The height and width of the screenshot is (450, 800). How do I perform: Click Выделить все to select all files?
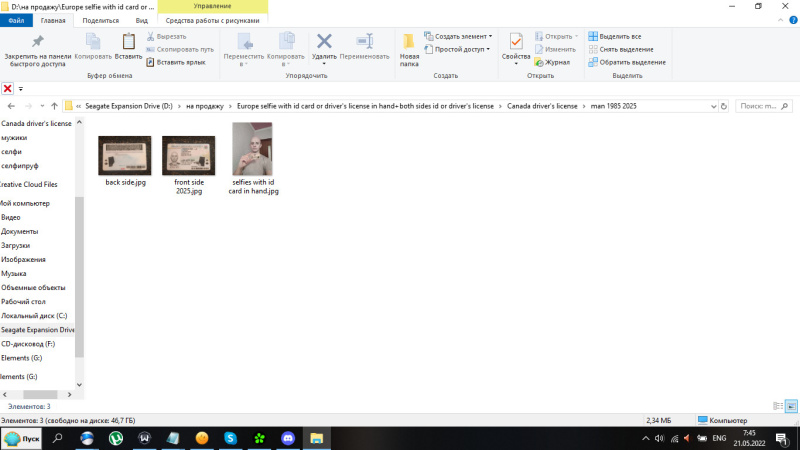[x=614, y=36]
